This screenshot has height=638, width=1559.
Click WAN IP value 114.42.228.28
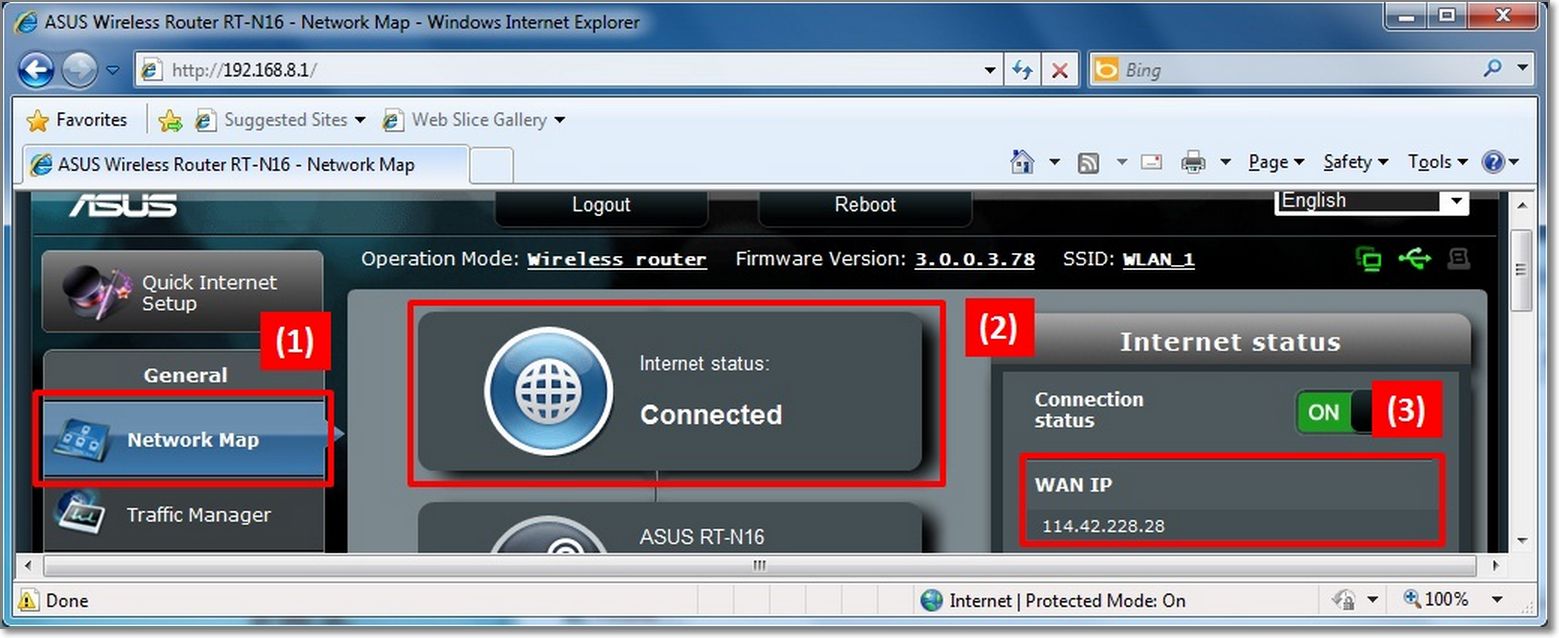[x=1103, y=526]
